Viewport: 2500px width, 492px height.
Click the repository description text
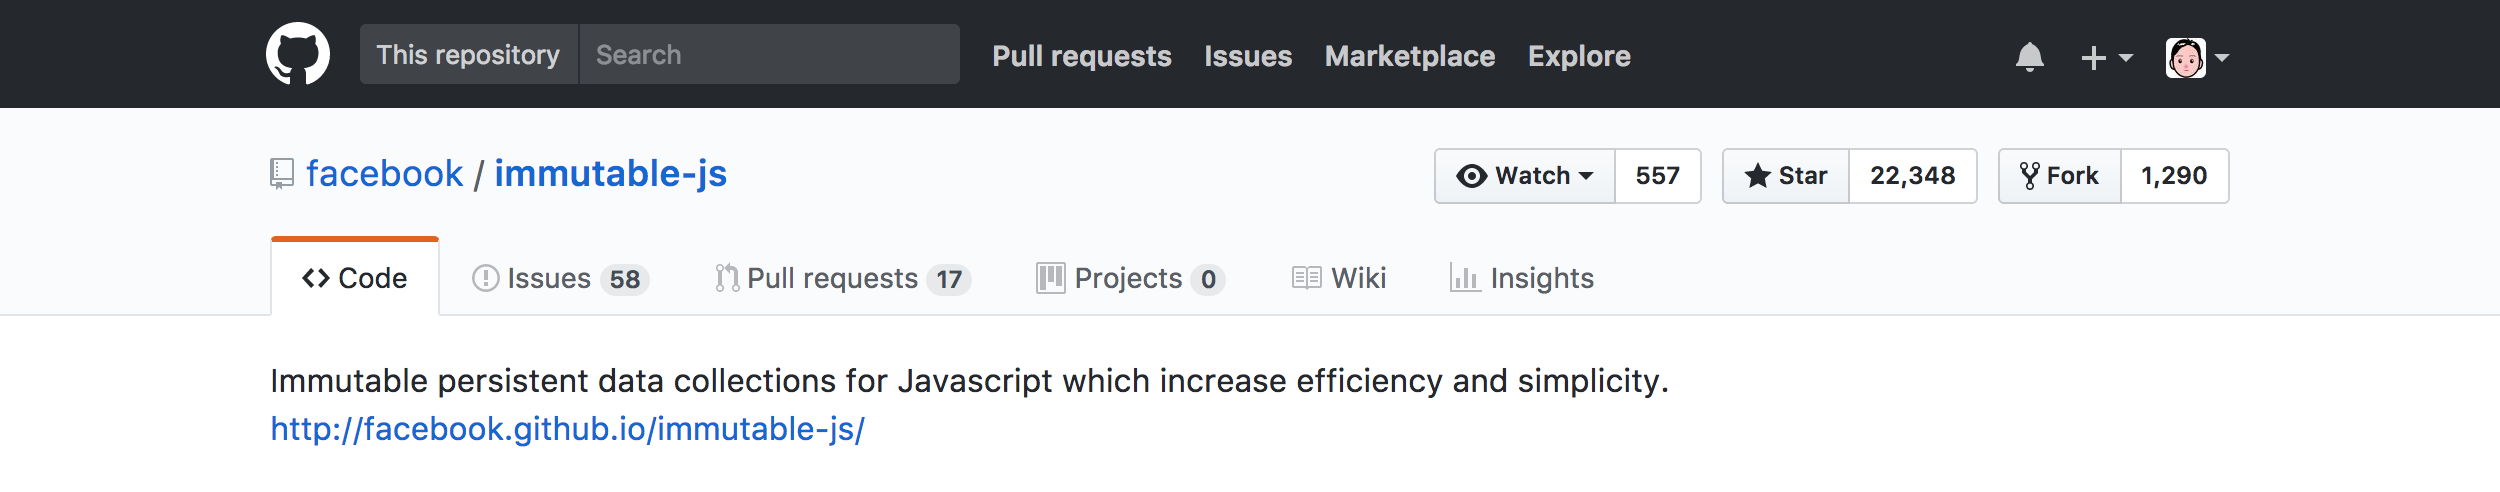[x=969, y=381]
